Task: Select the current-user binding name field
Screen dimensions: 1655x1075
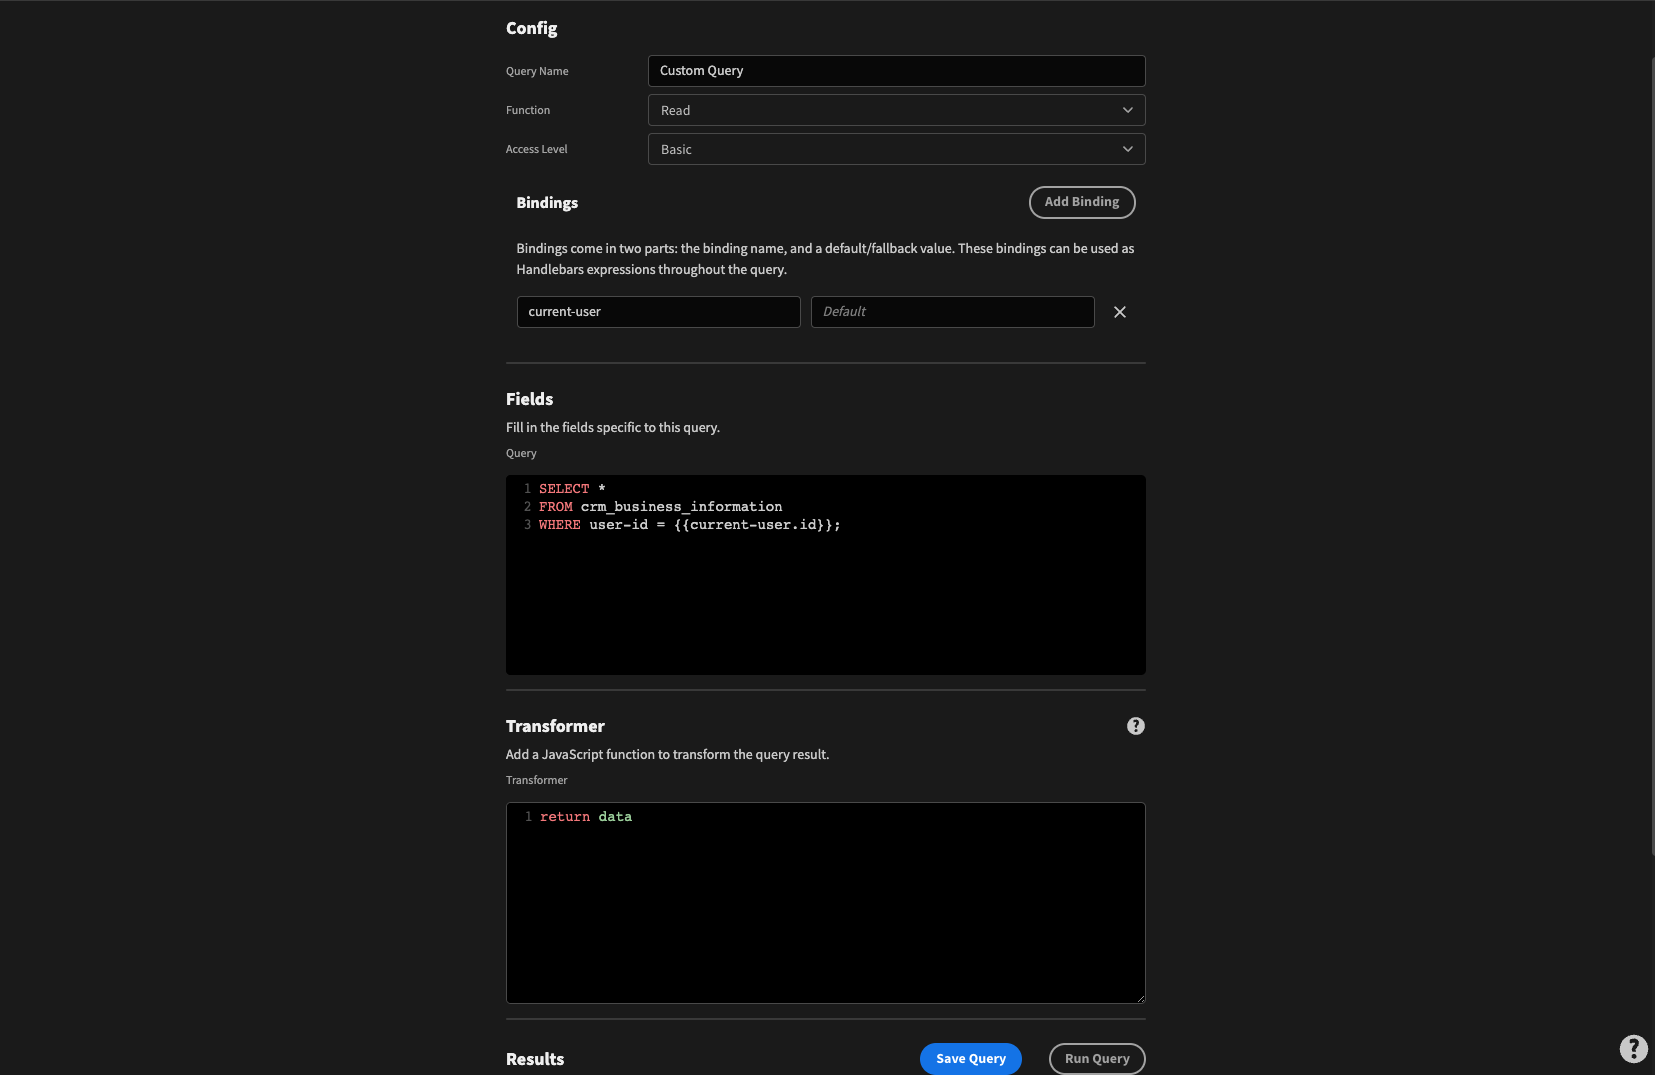Action: 658,312
